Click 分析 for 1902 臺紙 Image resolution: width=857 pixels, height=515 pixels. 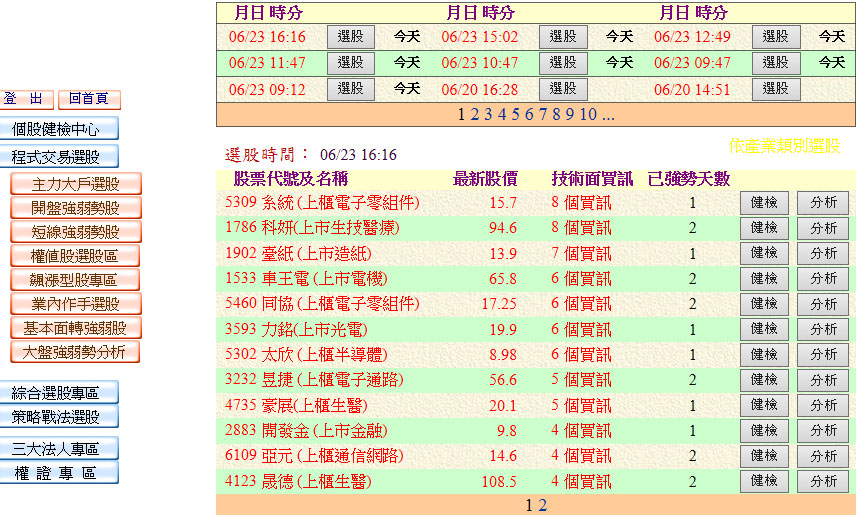tap(823, 253)
